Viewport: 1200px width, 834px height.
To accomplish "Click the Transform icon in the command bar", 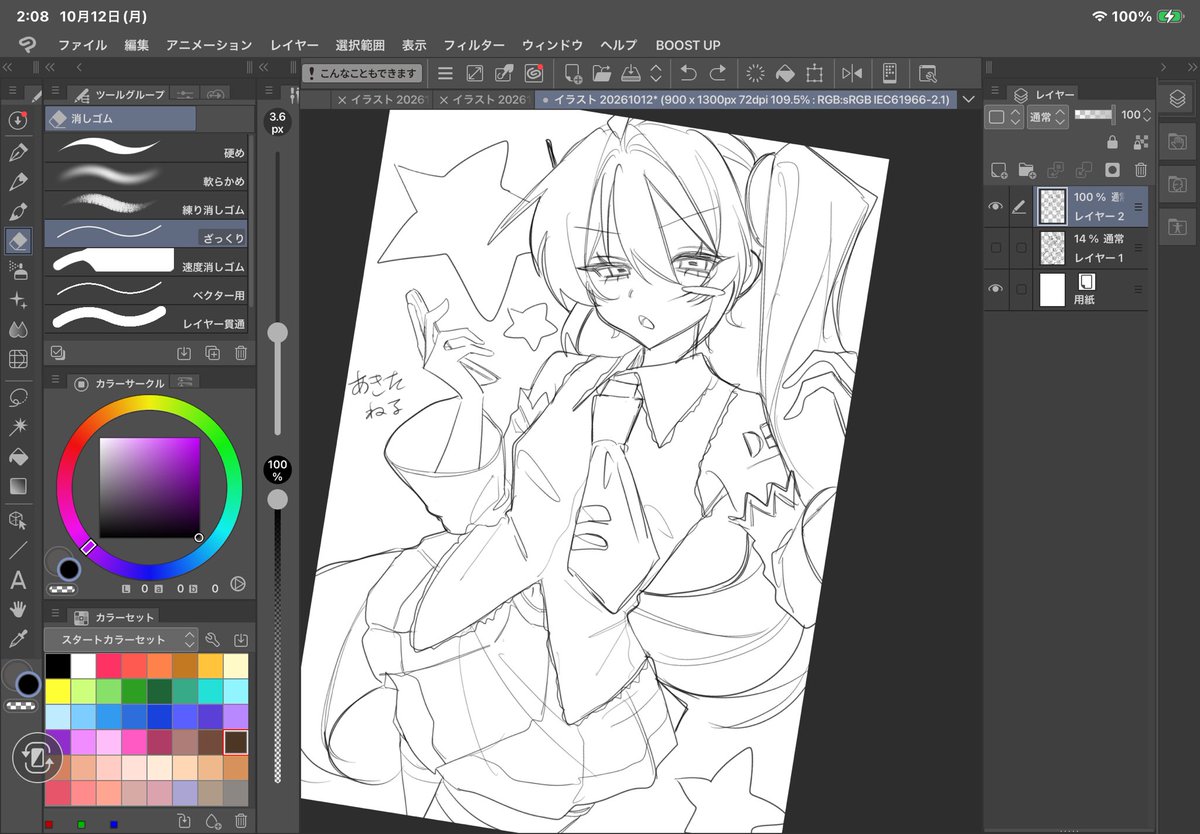I will click(815, 73).
